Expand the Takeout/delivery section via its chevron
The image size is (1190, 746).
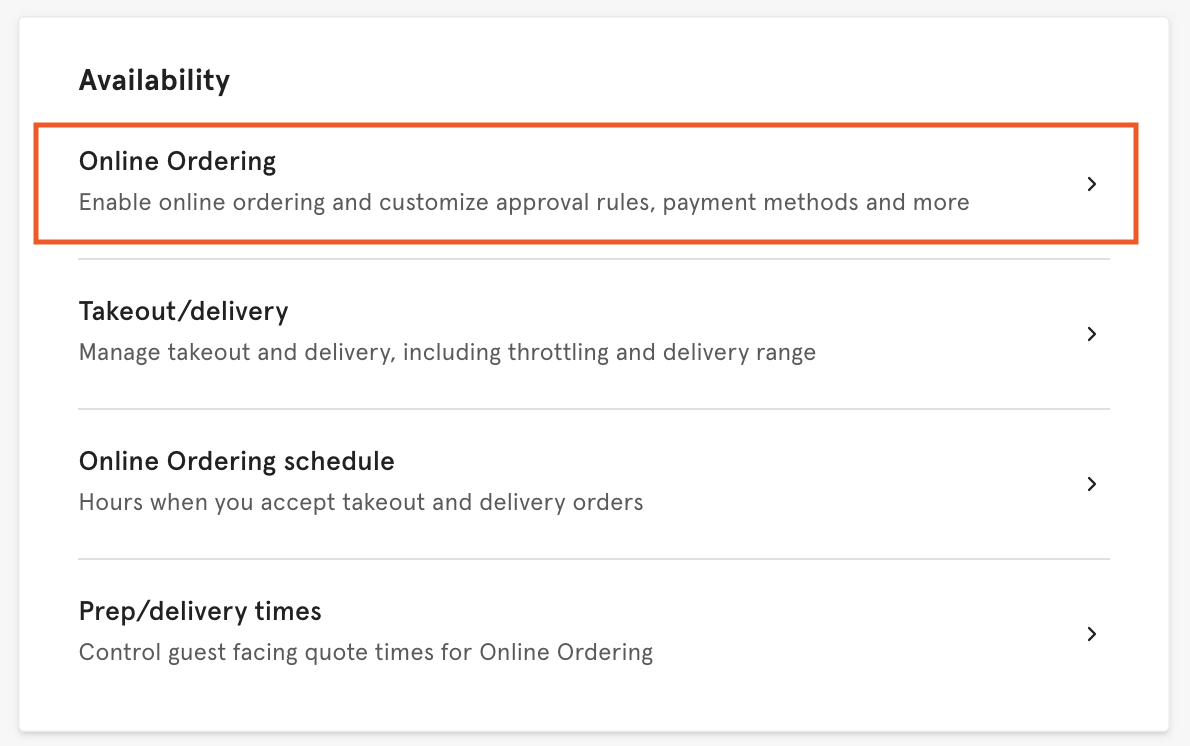(x=1092, y=334)
